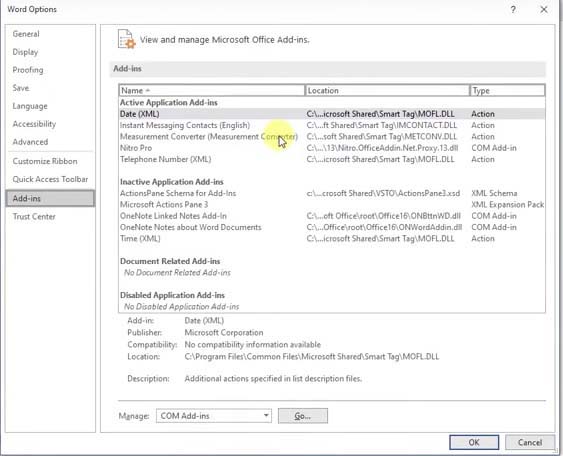Go to Customize Ribbon settings
This screenshot has width=563, height=456.
coord(45,161)
